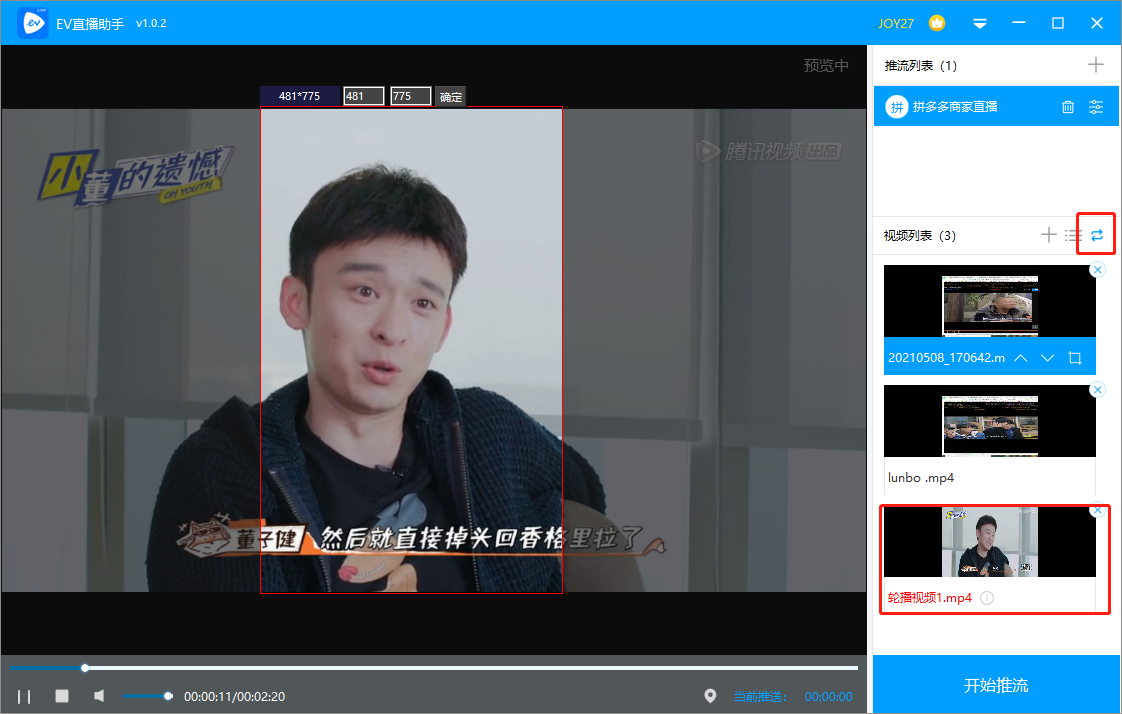The width and height of the screenshot is (1122, 714).
Task: Click the crop height input field
Action: click(411, 96)
